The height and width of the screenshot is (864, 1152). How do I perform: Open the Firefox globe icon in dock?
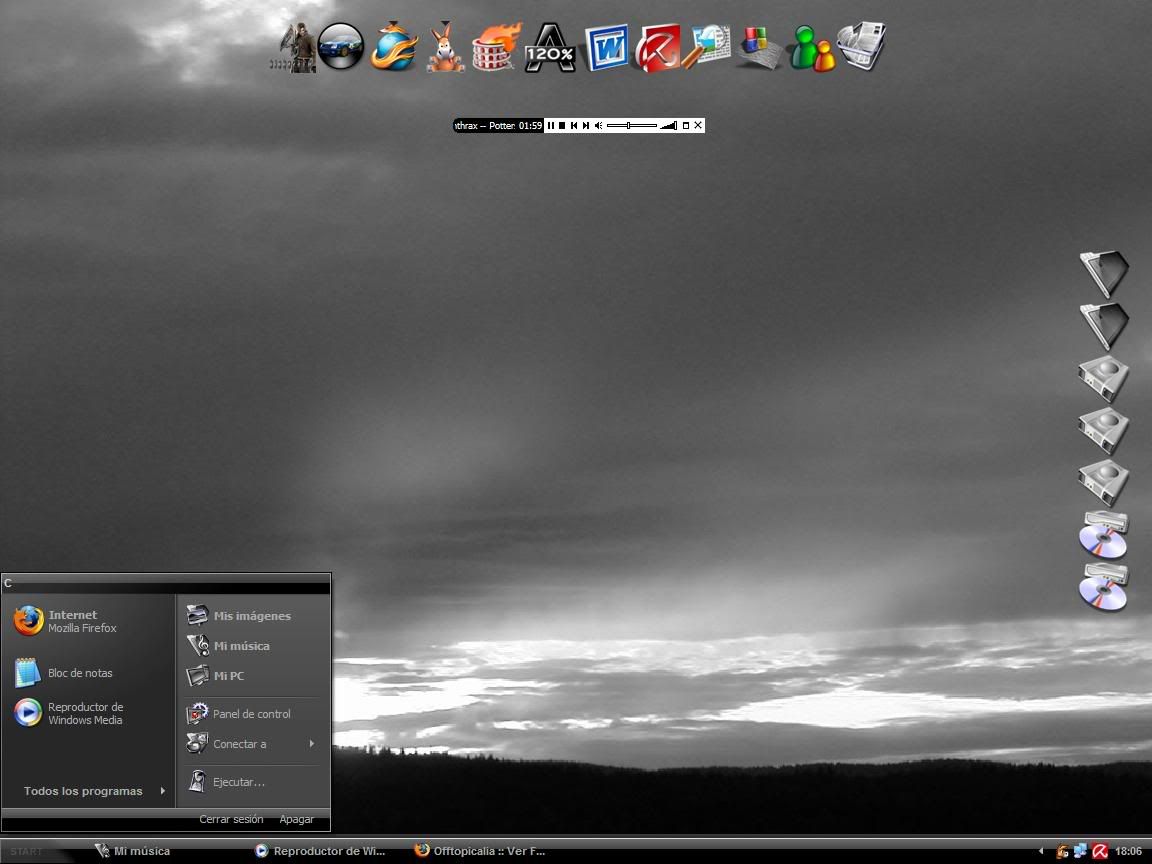point(394,46)
